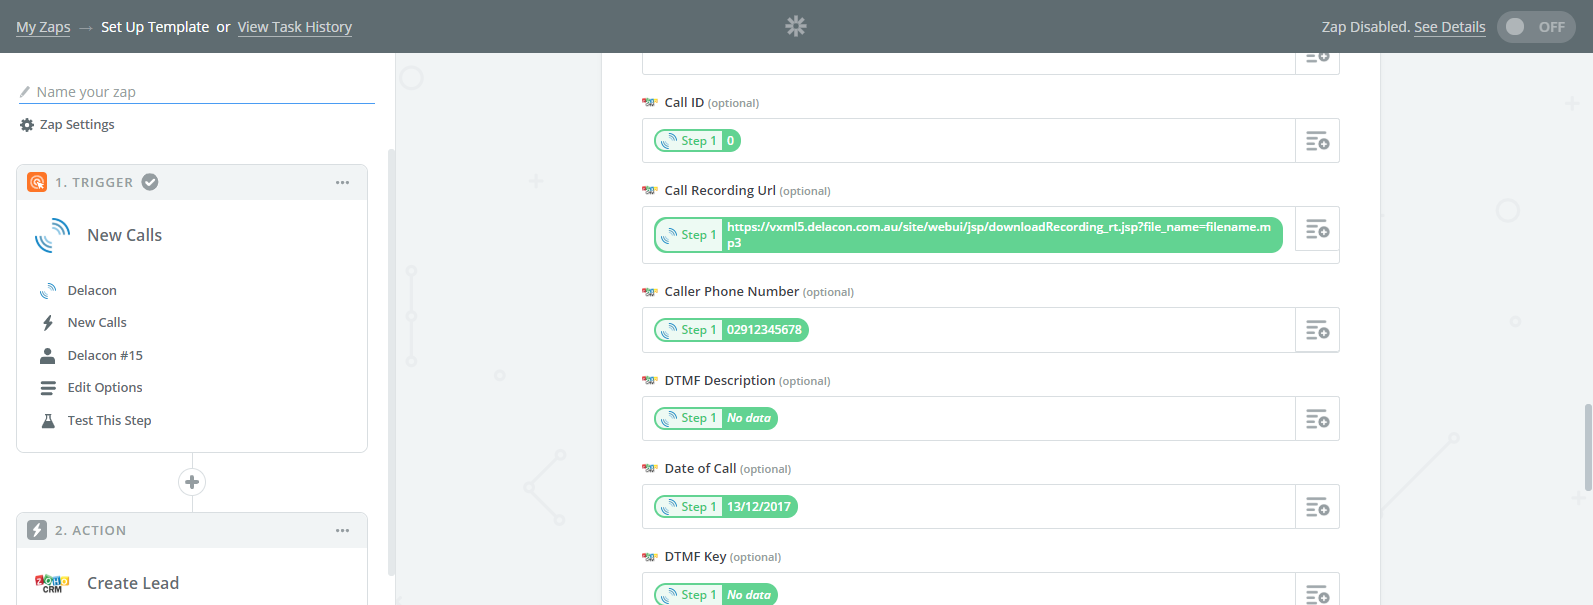This screenshot has width=1593, height=605.
Task: Insert a field into Call Recording Url
Action: [x=1317, y=230]
